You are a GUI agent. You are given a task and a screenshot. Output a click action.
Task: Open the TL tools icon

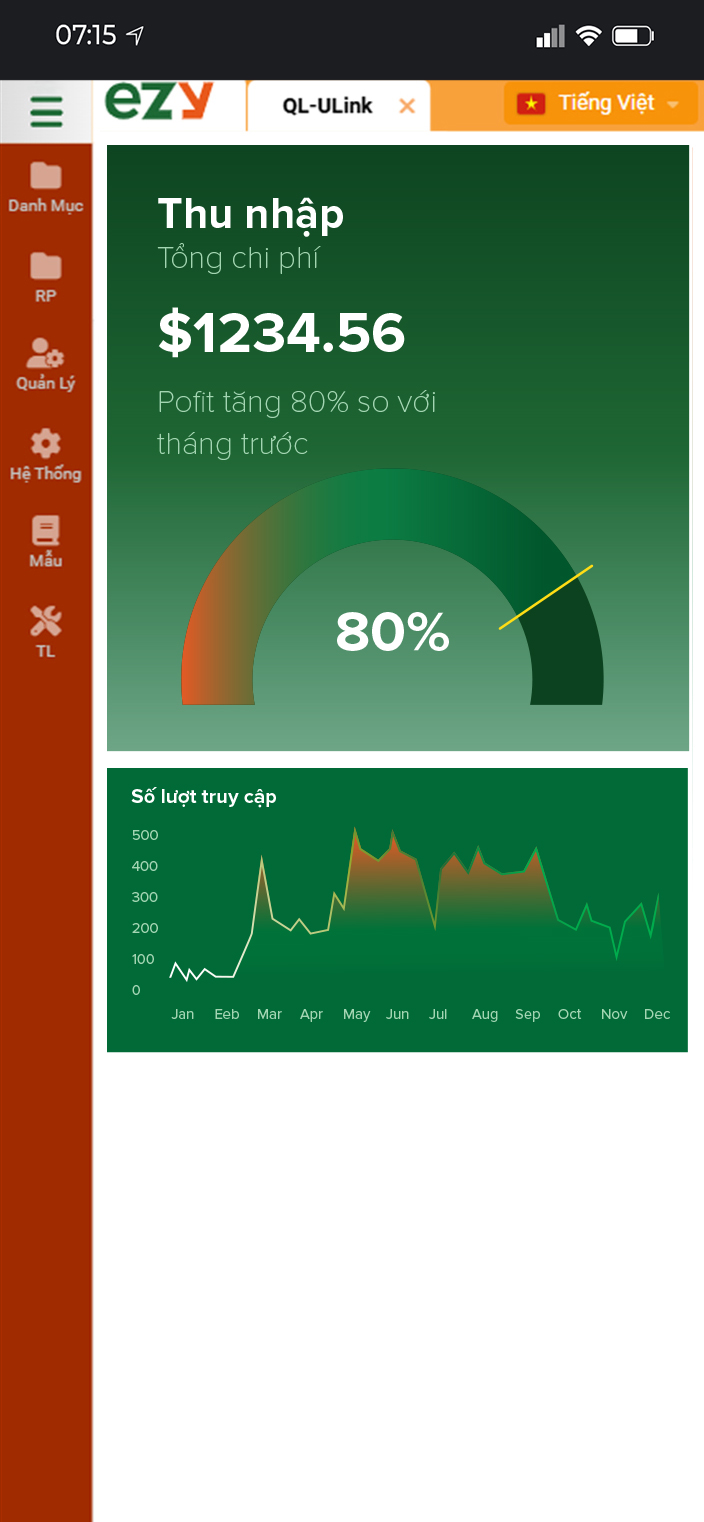(46, 622)
